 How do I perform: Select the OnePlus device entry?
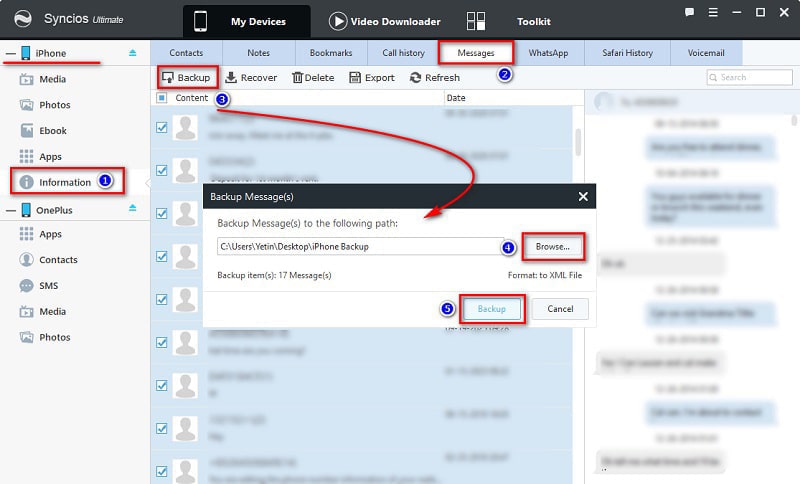click(x=54, y=210)
